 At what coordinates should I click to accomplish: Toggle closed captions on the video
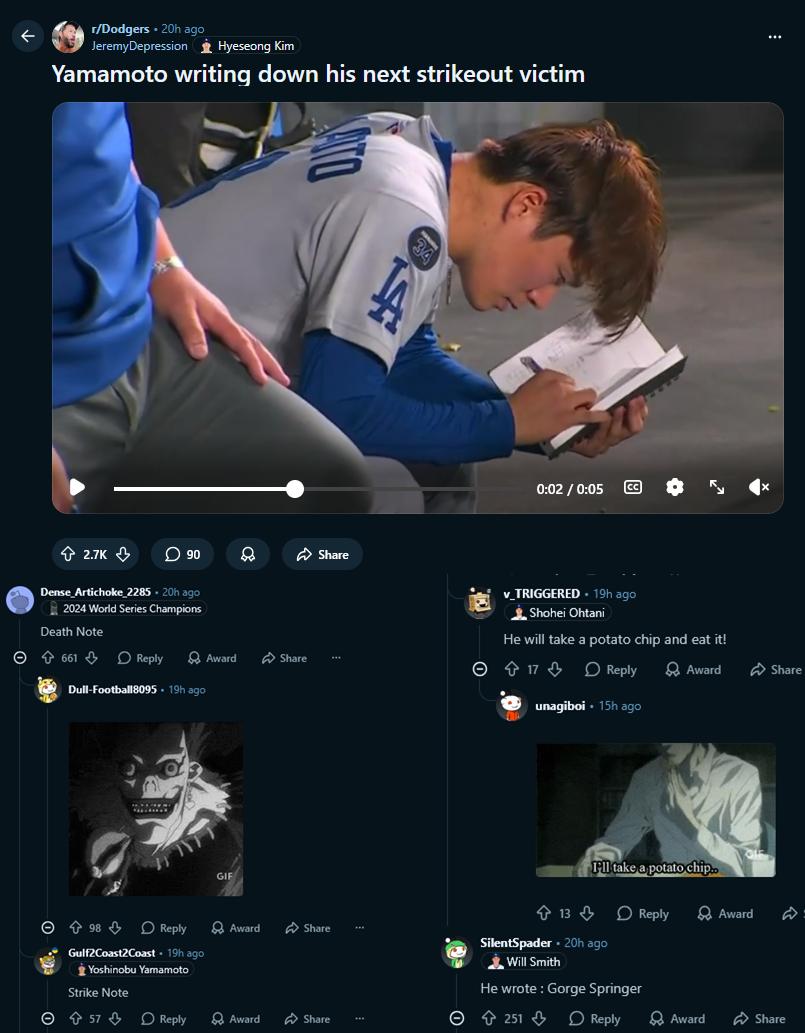tap(632, 487)
